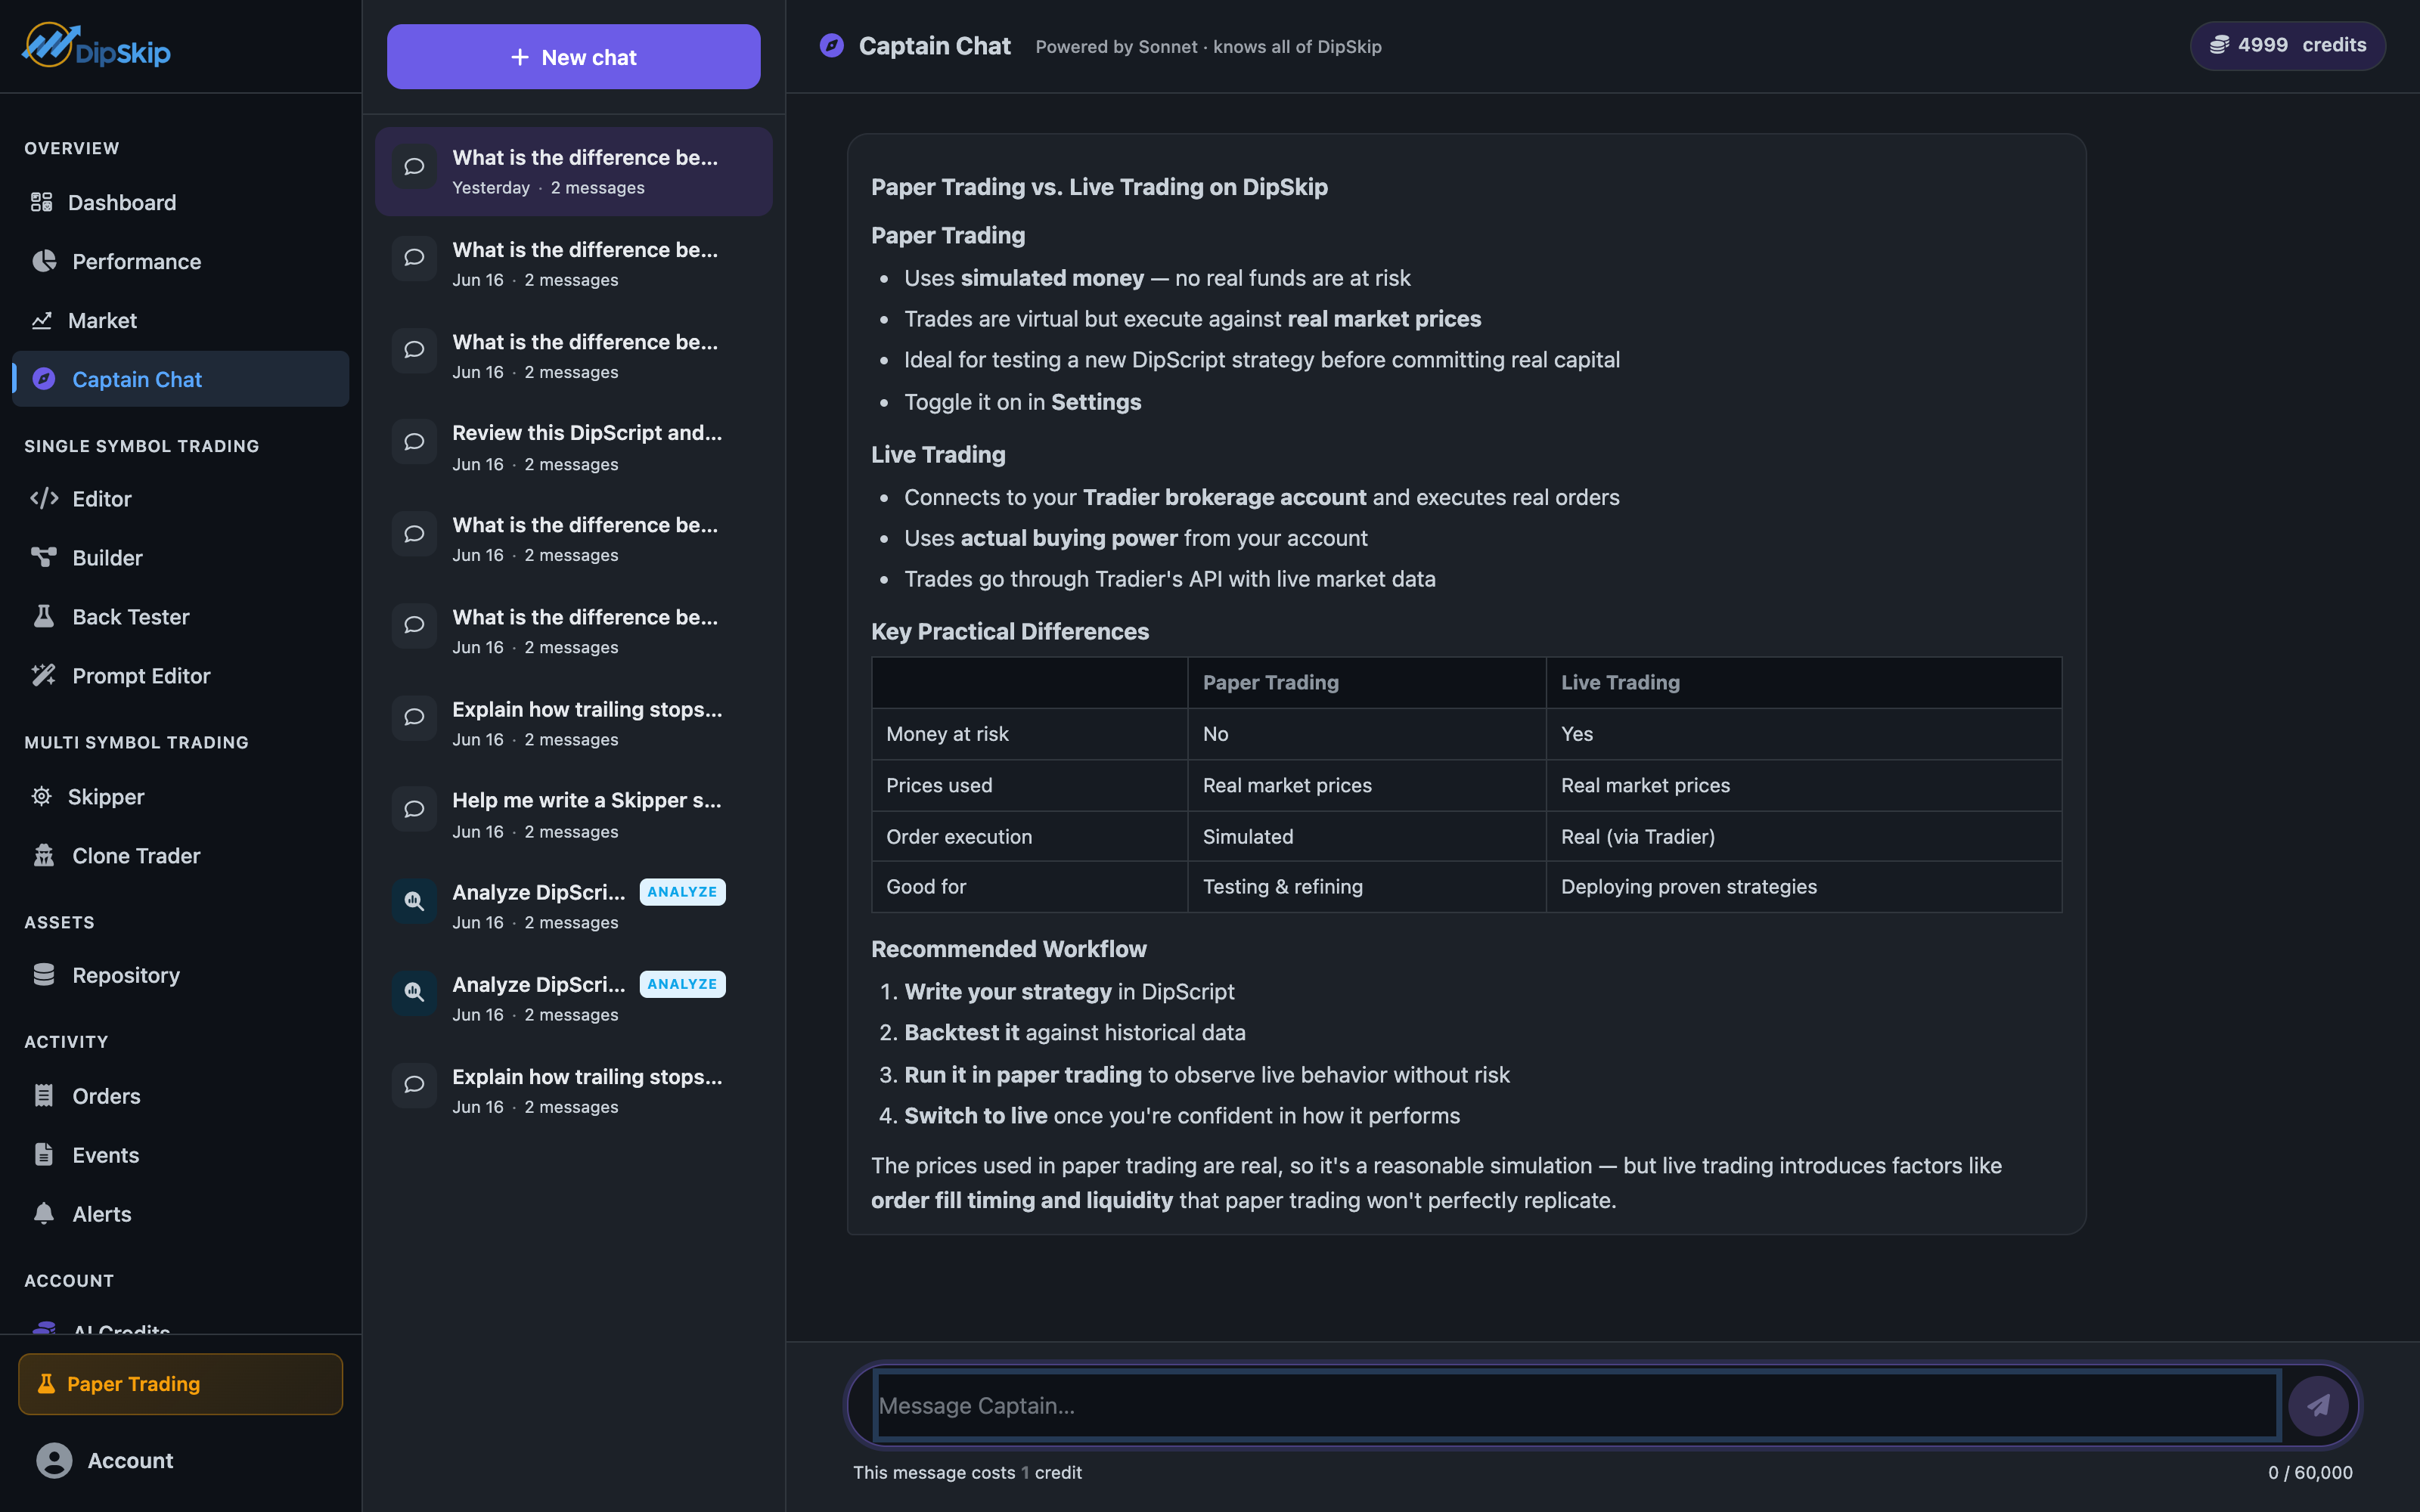Open the Account menu at sidebar bottom
The width and height of the screenshot is (2420, 1512).
coord(181,1460)
